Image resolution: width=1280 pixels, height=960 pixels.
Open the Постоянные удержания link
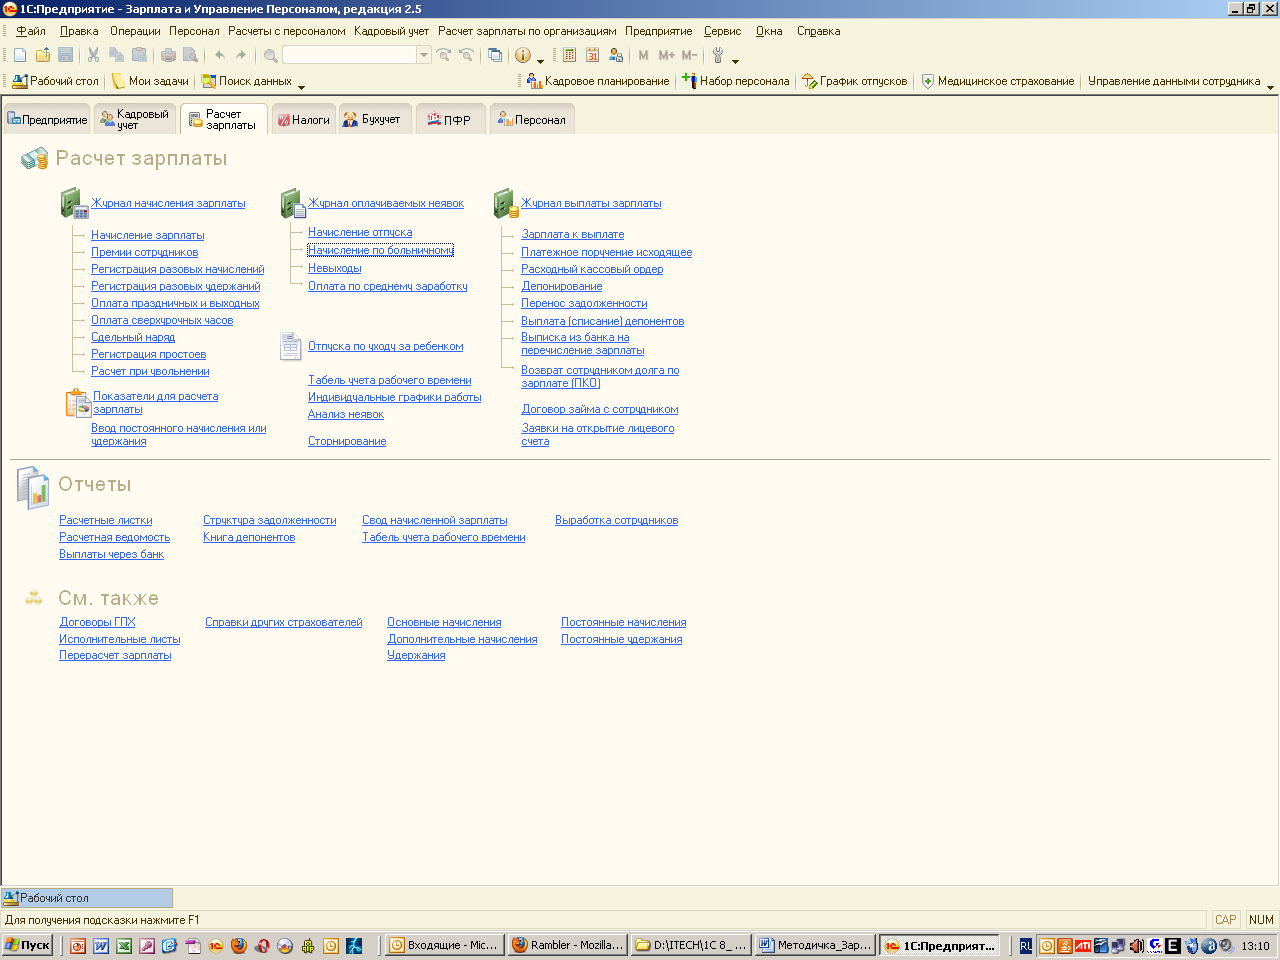(x=621, y=639)
